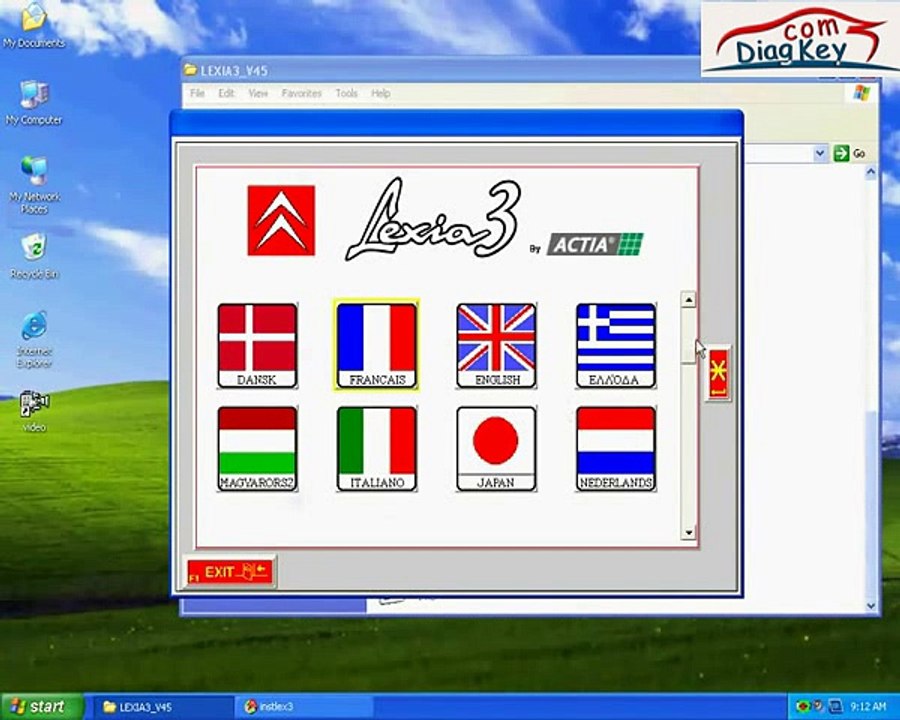Open File menu in LEXIA3_V45 window
This screenshot has height=720, width=900.
tap(197, 93)
